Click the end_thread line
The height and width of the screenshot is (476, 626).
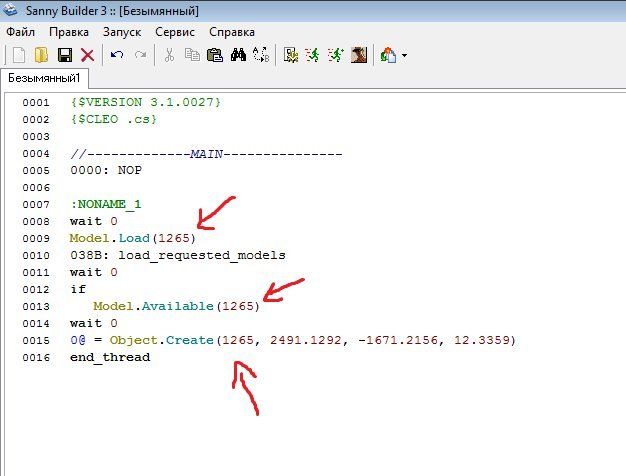(x=110, y=357)
